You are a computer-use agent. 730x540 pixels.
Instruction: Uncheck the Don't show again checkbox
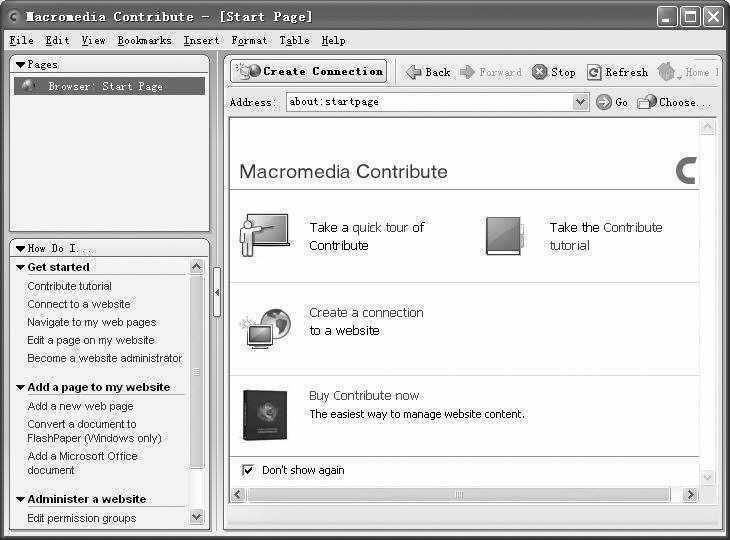tap(248, 470)
